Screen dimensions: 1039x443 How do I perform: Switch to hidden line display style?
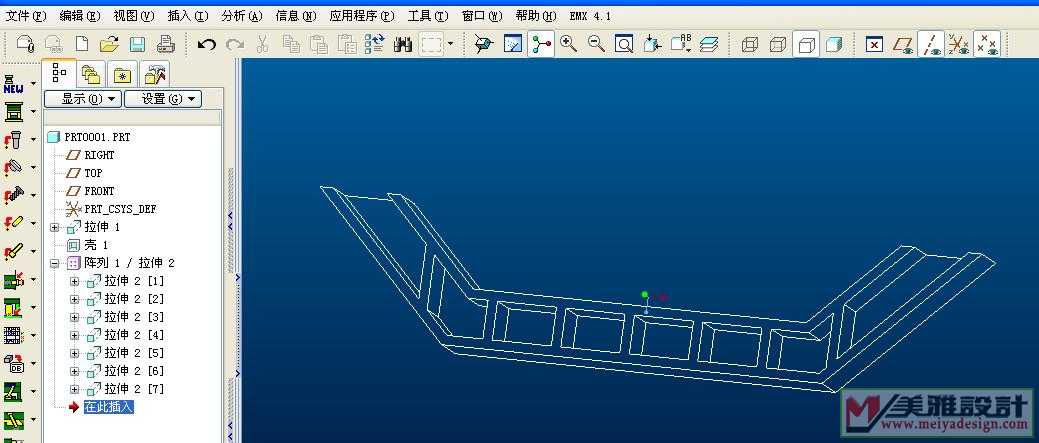(778, 44)
